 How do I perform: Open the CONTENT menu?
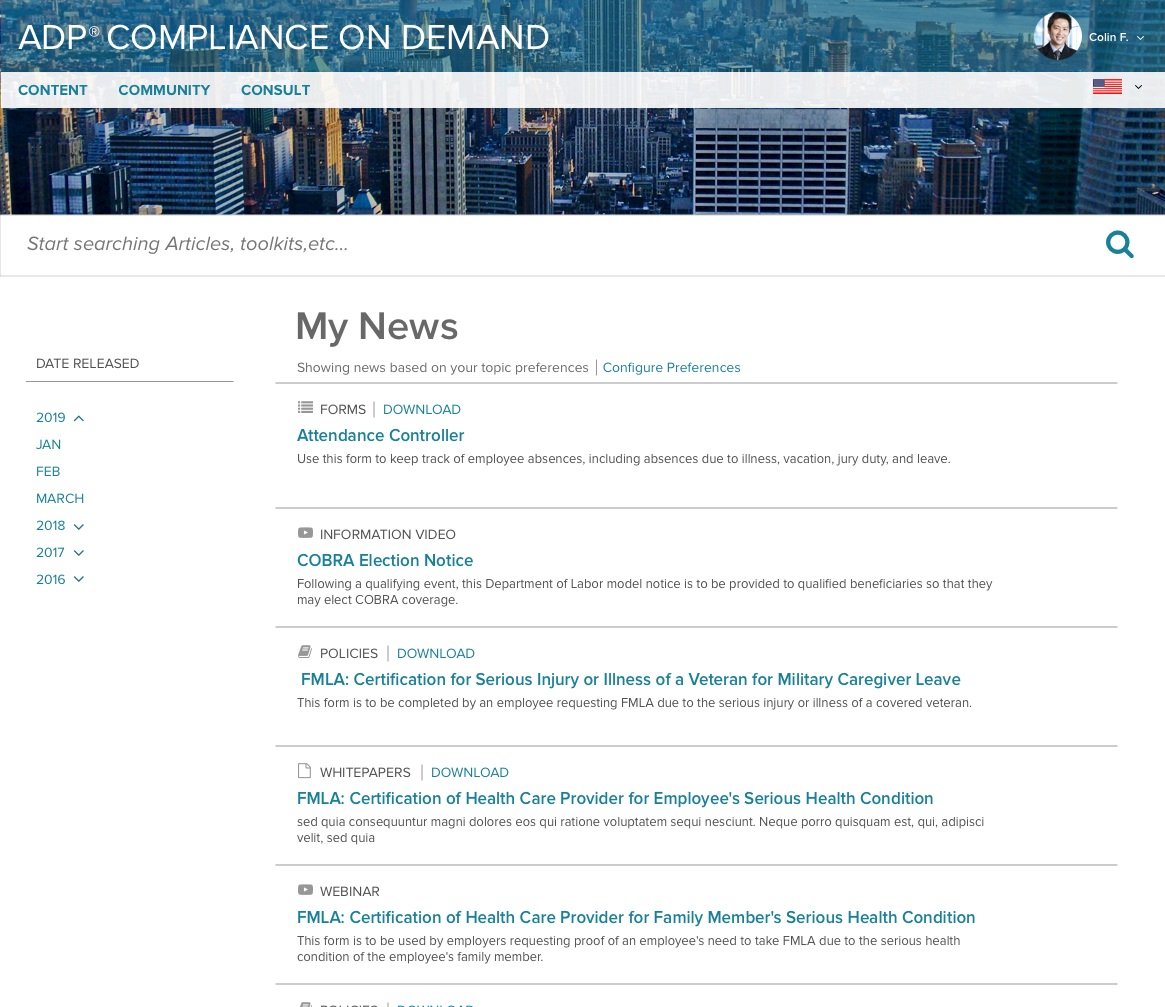[53, 90]
